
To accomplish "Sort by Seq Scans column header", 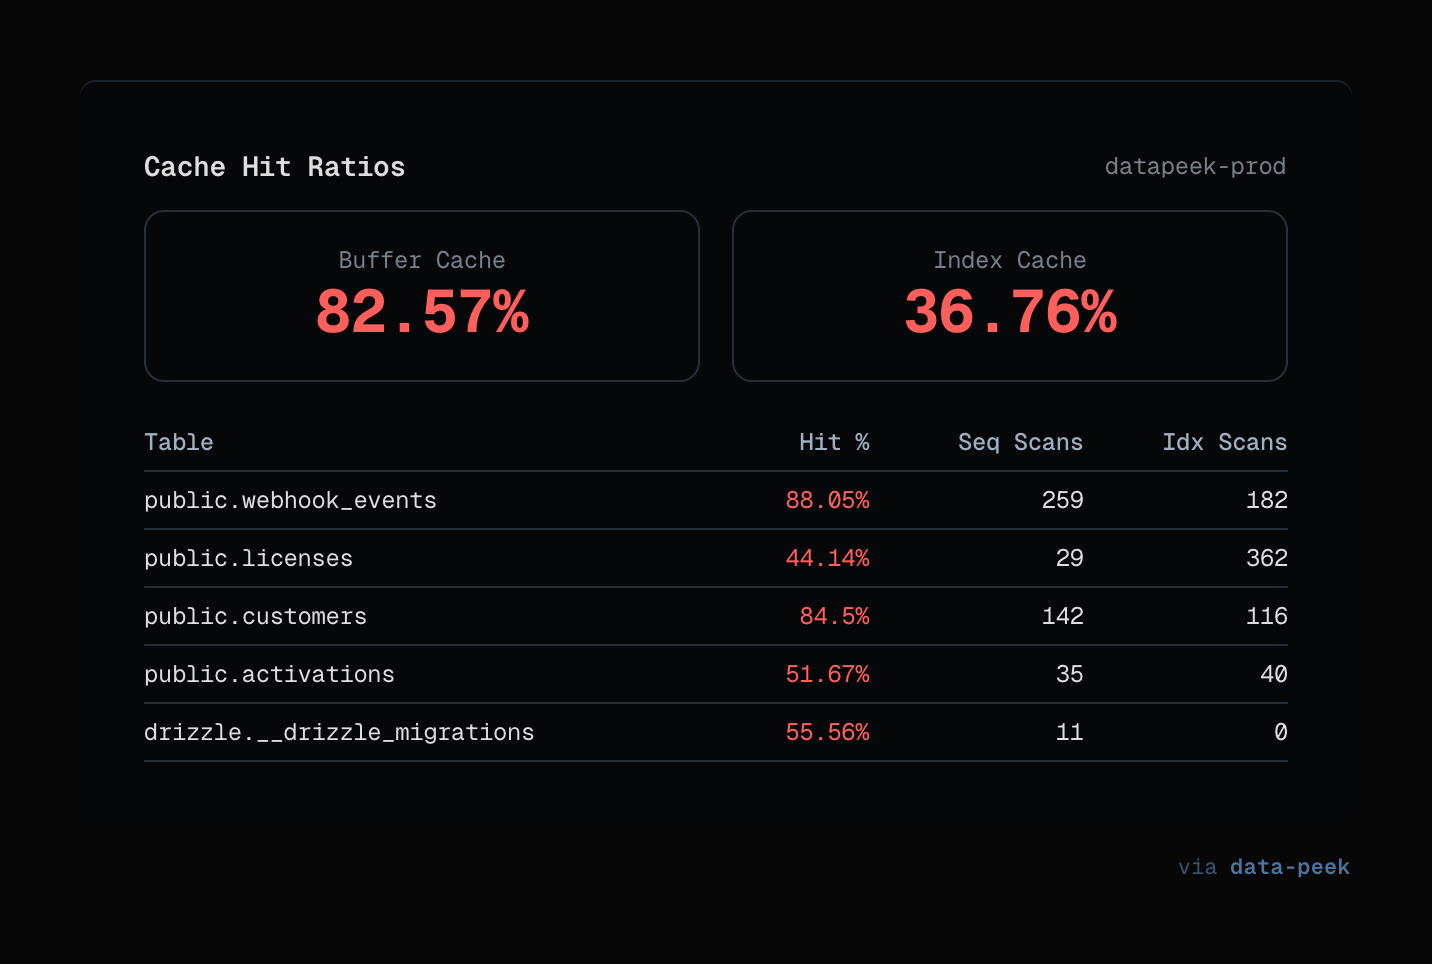I will [x=1019, y=442].
